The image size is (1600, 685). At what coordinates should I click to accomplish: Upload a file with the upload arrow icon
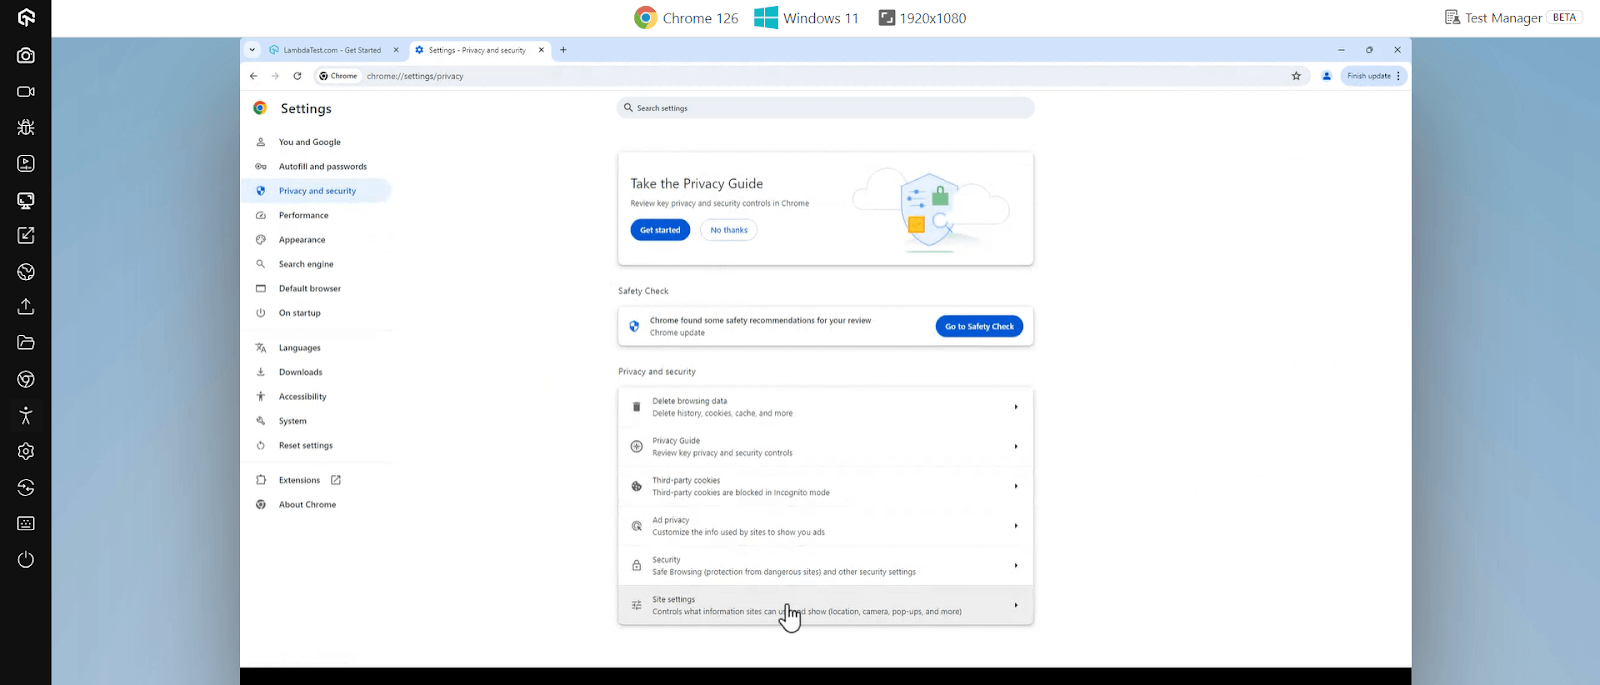[x=26, y=307]
